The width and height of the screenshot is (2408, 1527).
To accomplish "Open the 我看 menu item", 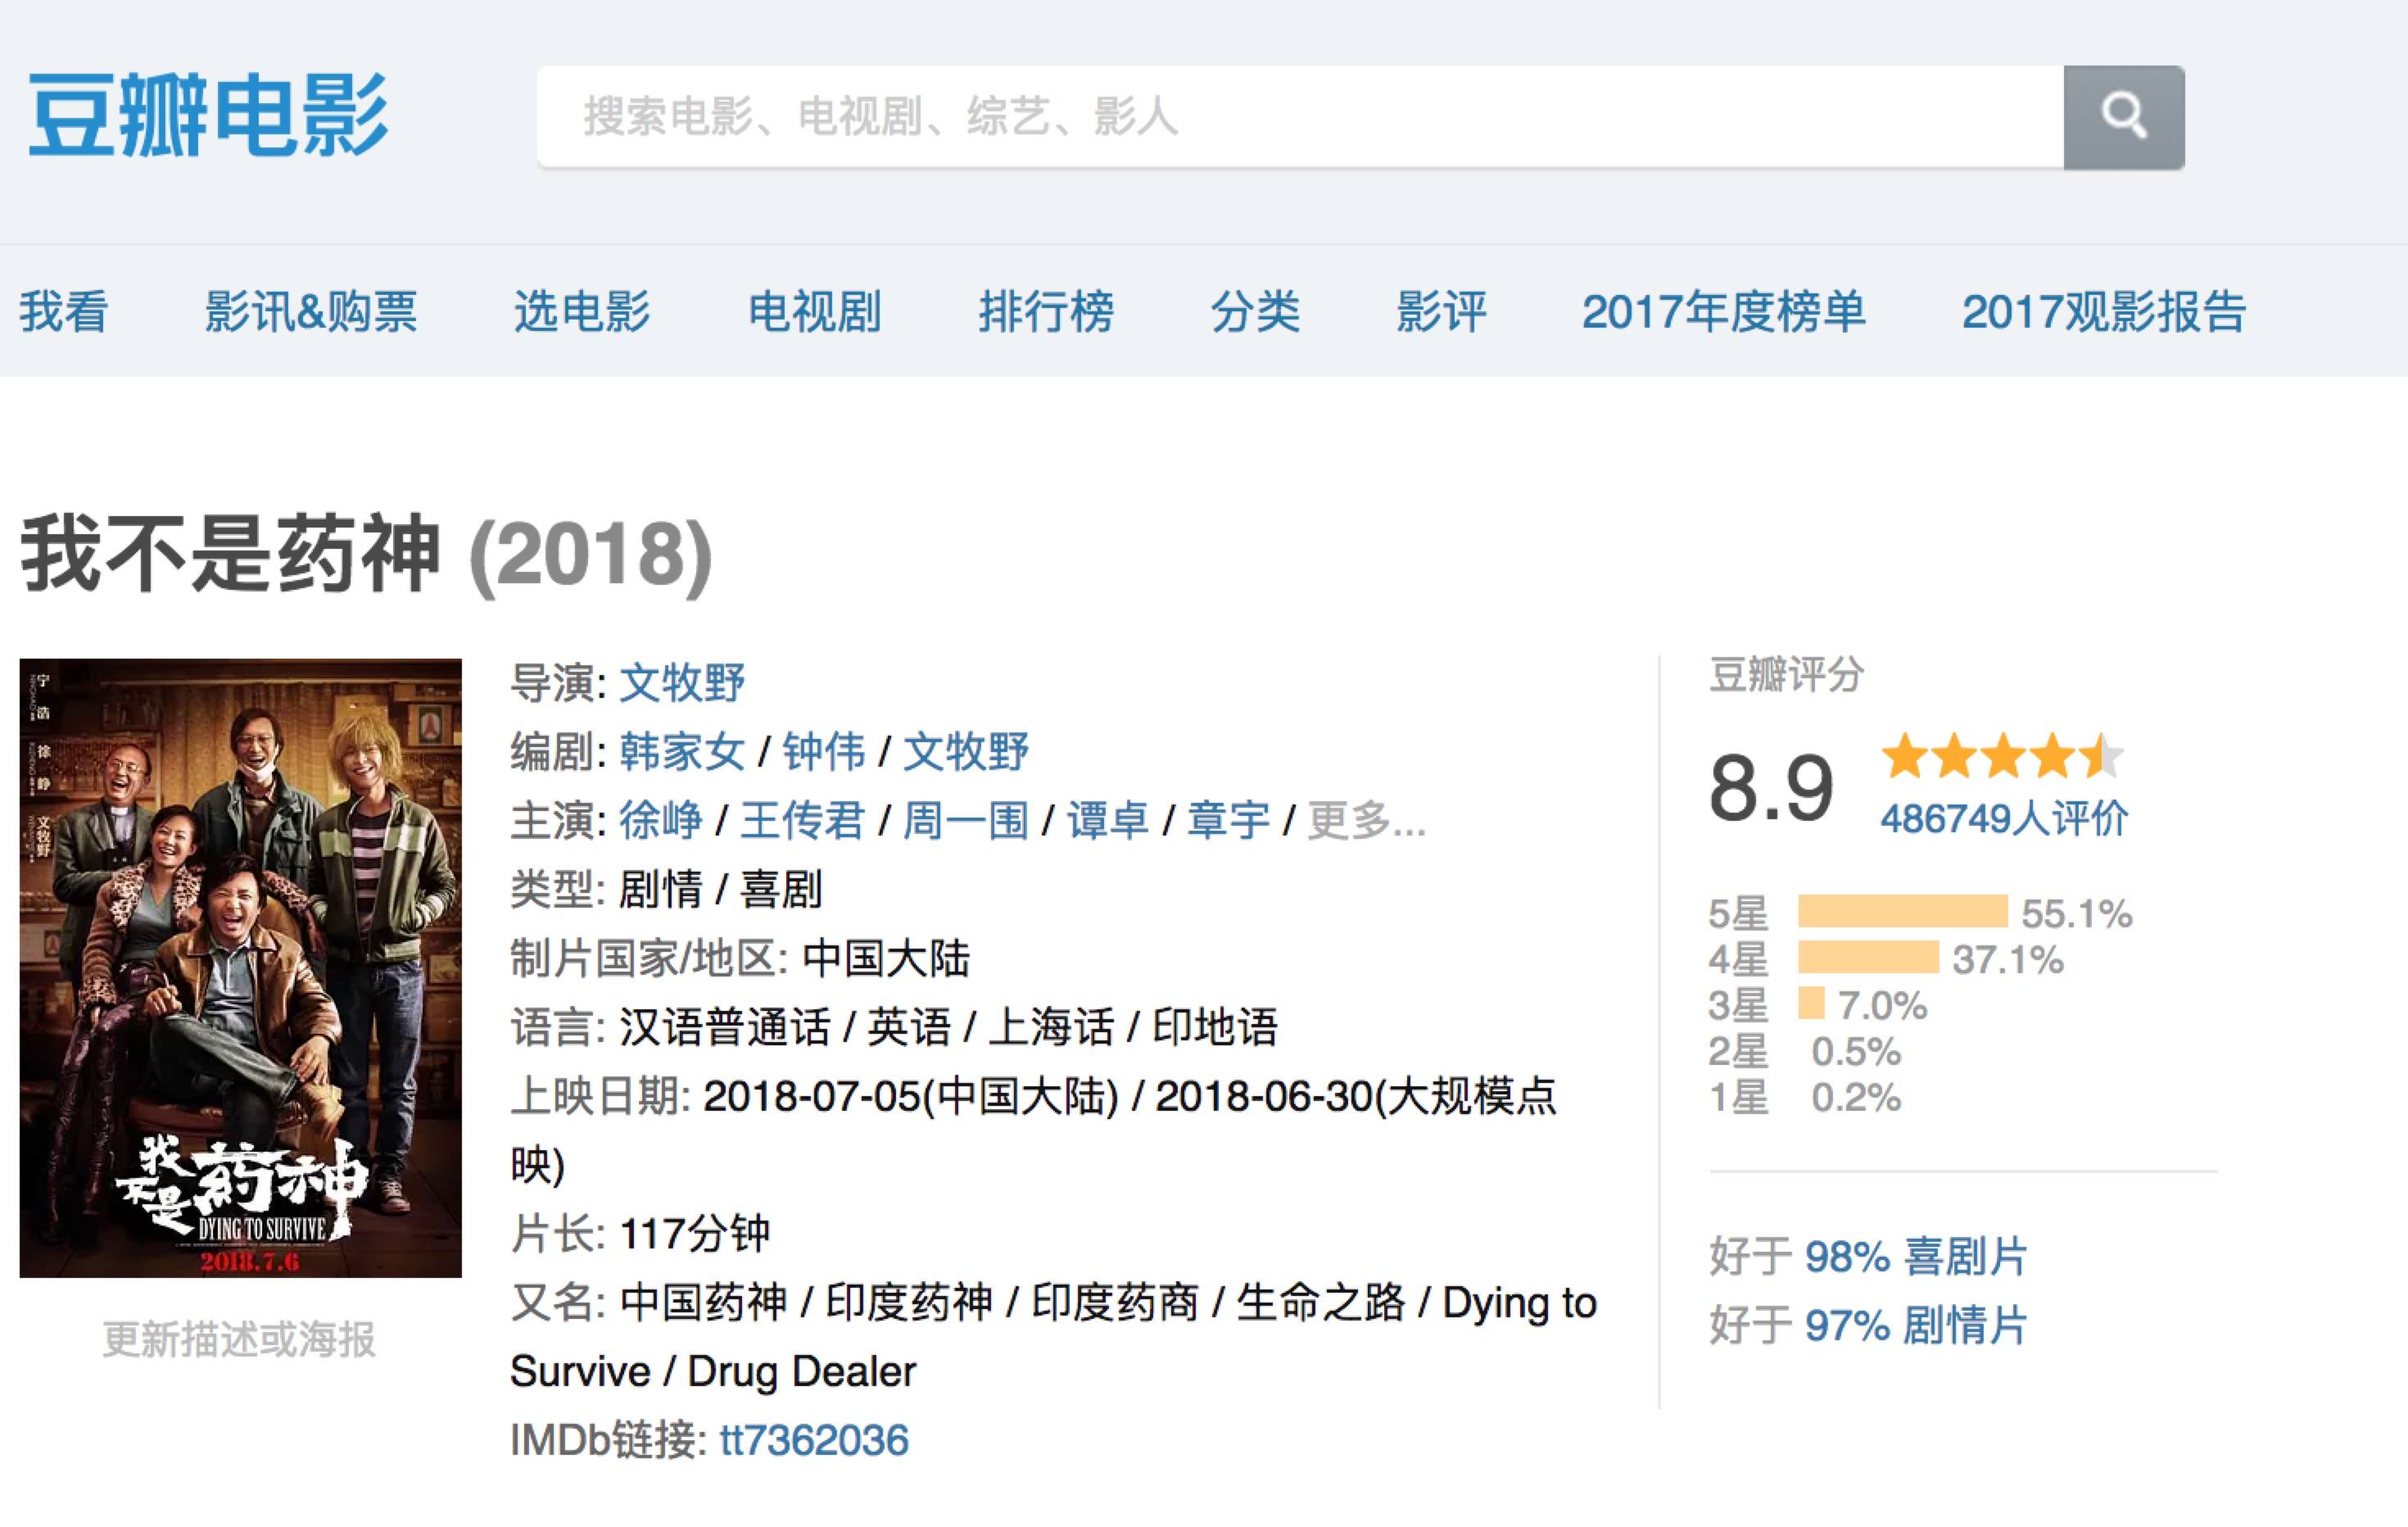I will (x=63, y=311).
